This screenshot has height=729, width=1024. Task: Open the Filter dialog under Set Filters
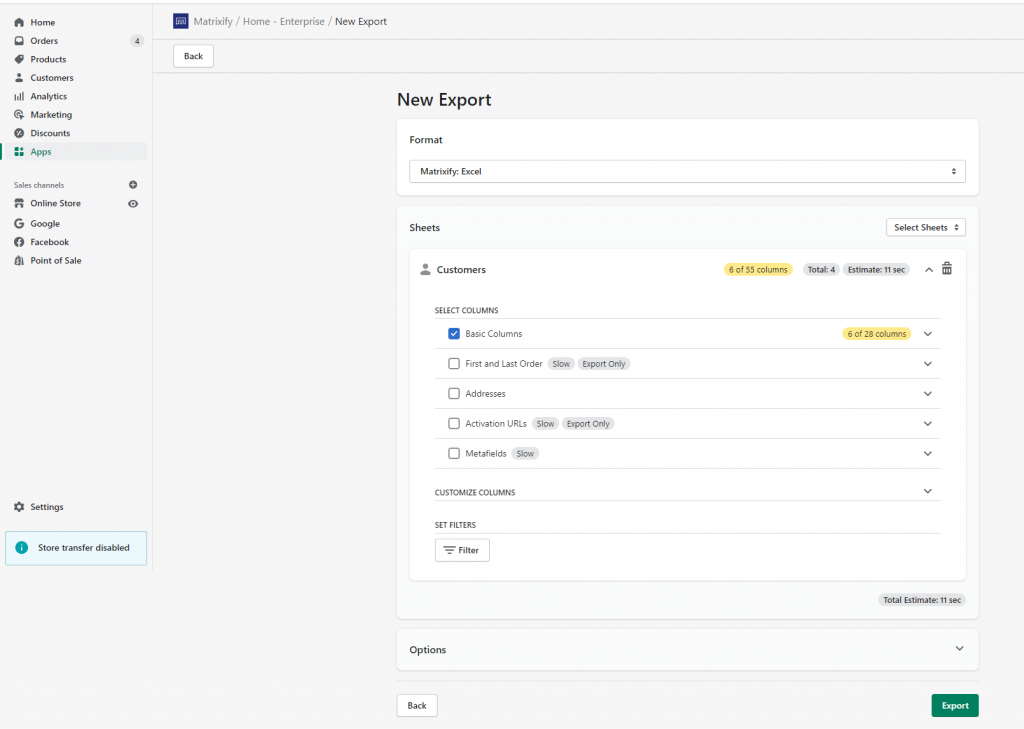point(462,549)
